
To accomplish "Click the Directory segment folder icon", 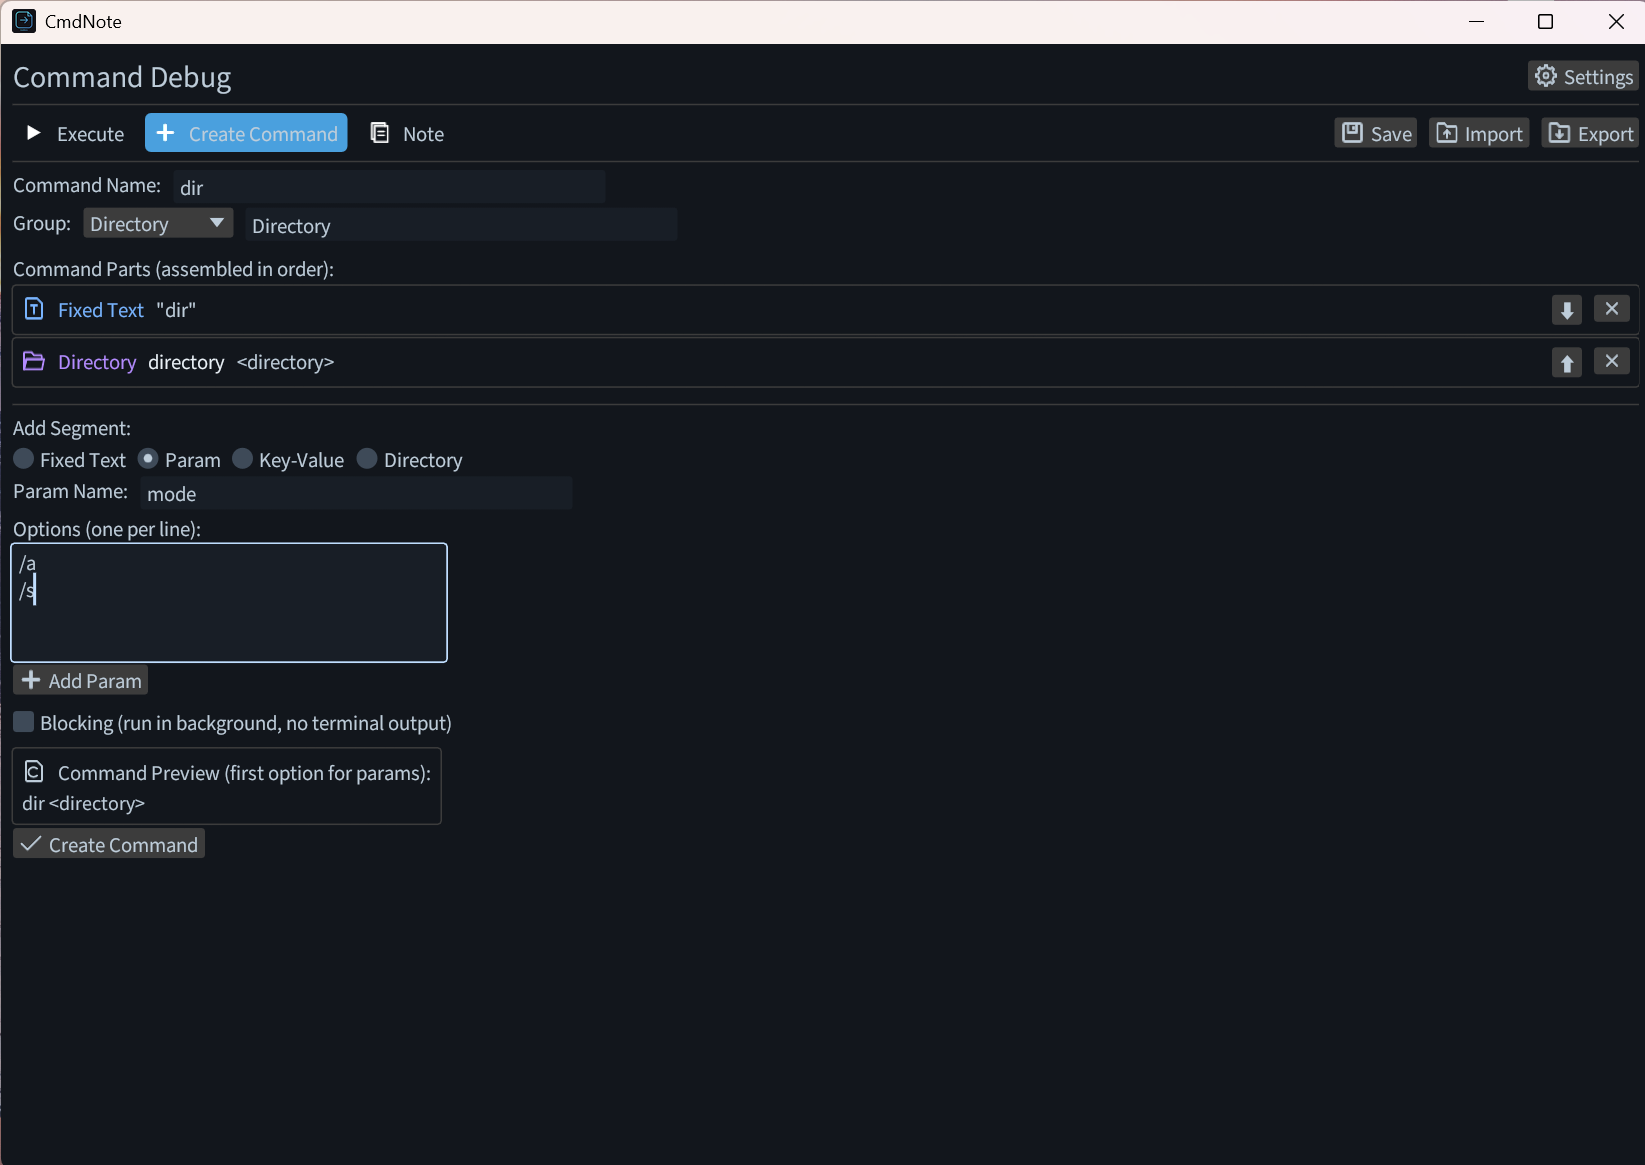I will (34, 361).
